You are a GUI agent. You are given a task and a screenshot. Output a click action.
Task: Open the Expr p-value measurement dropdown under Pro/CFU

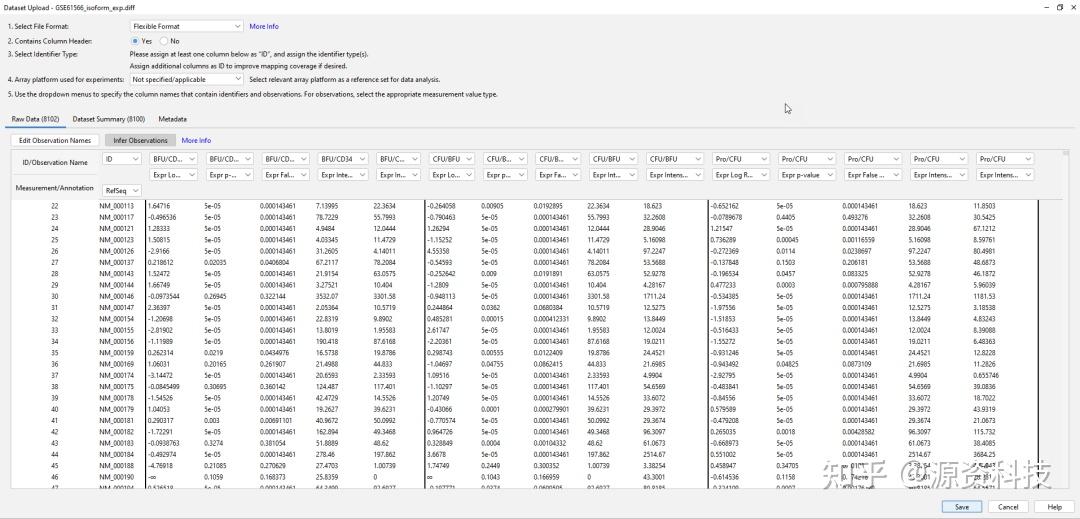807,176
